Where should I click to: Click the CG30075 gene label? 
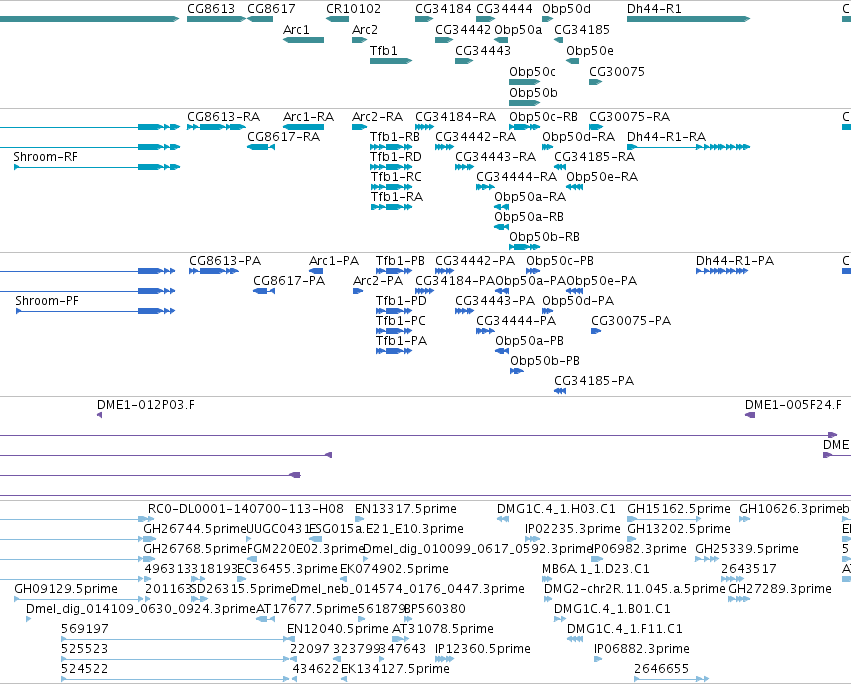[x=617, y=72]
